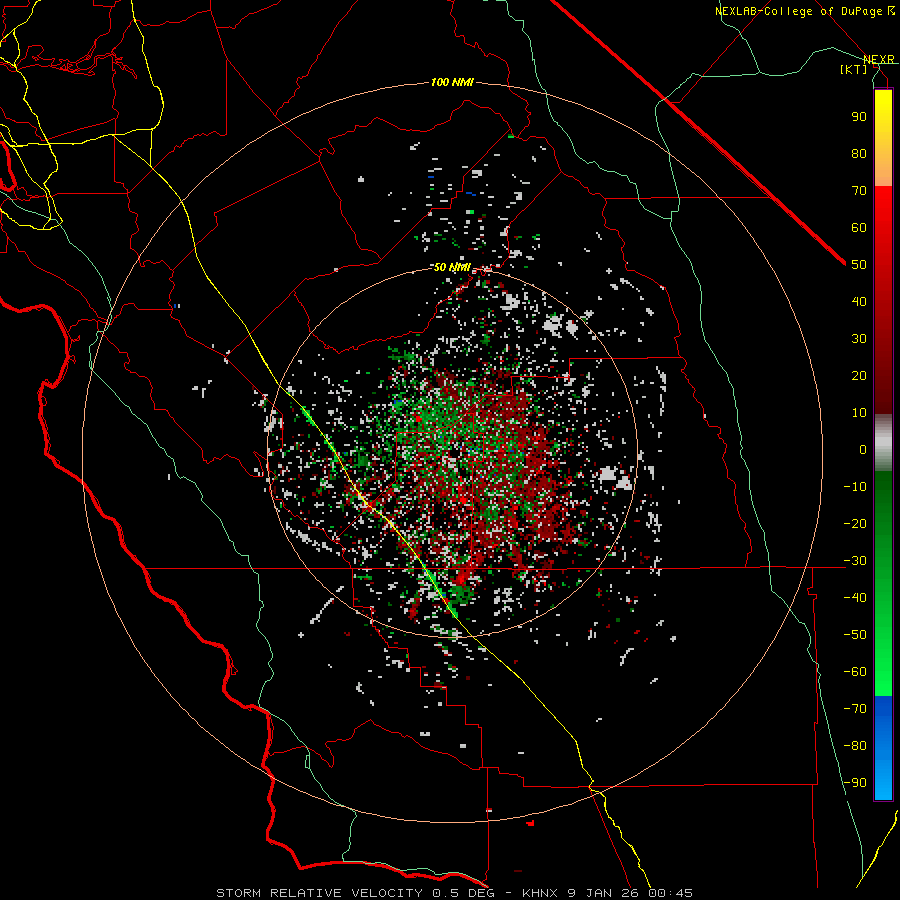Click the 0 knot scale label
The image size is (900, 900).
coord(863,450)
